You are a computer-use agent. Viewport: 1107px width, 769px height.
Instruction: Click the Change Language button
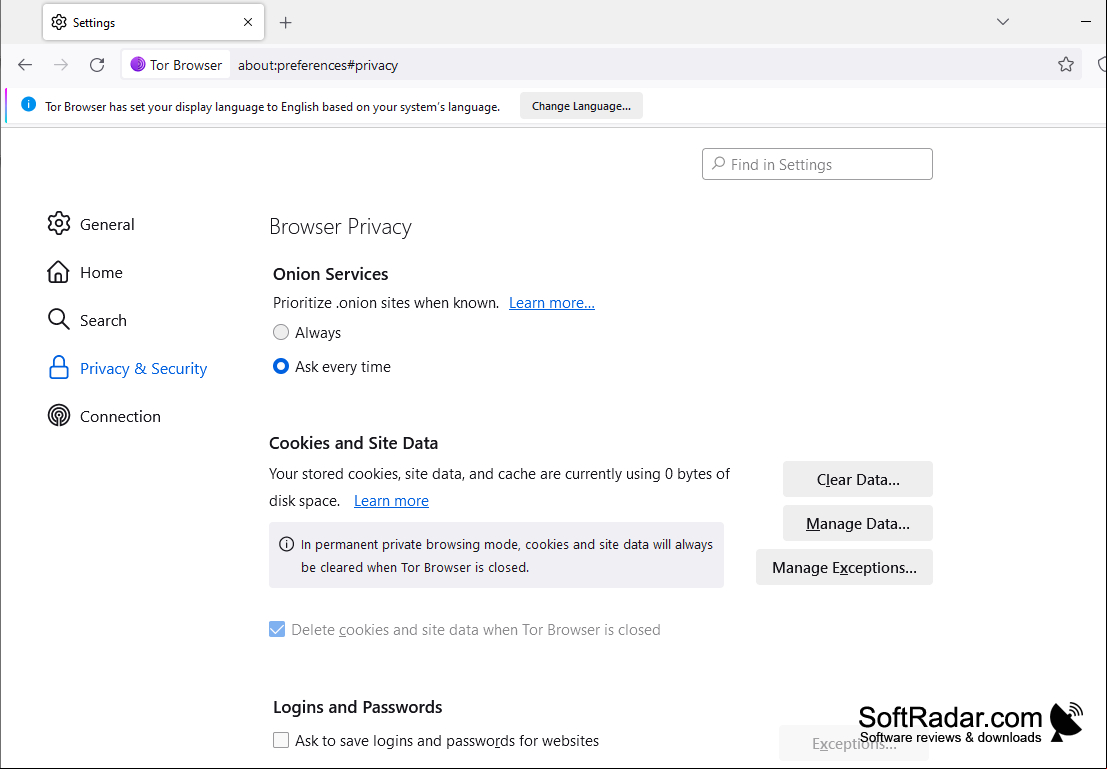point(582,106)
